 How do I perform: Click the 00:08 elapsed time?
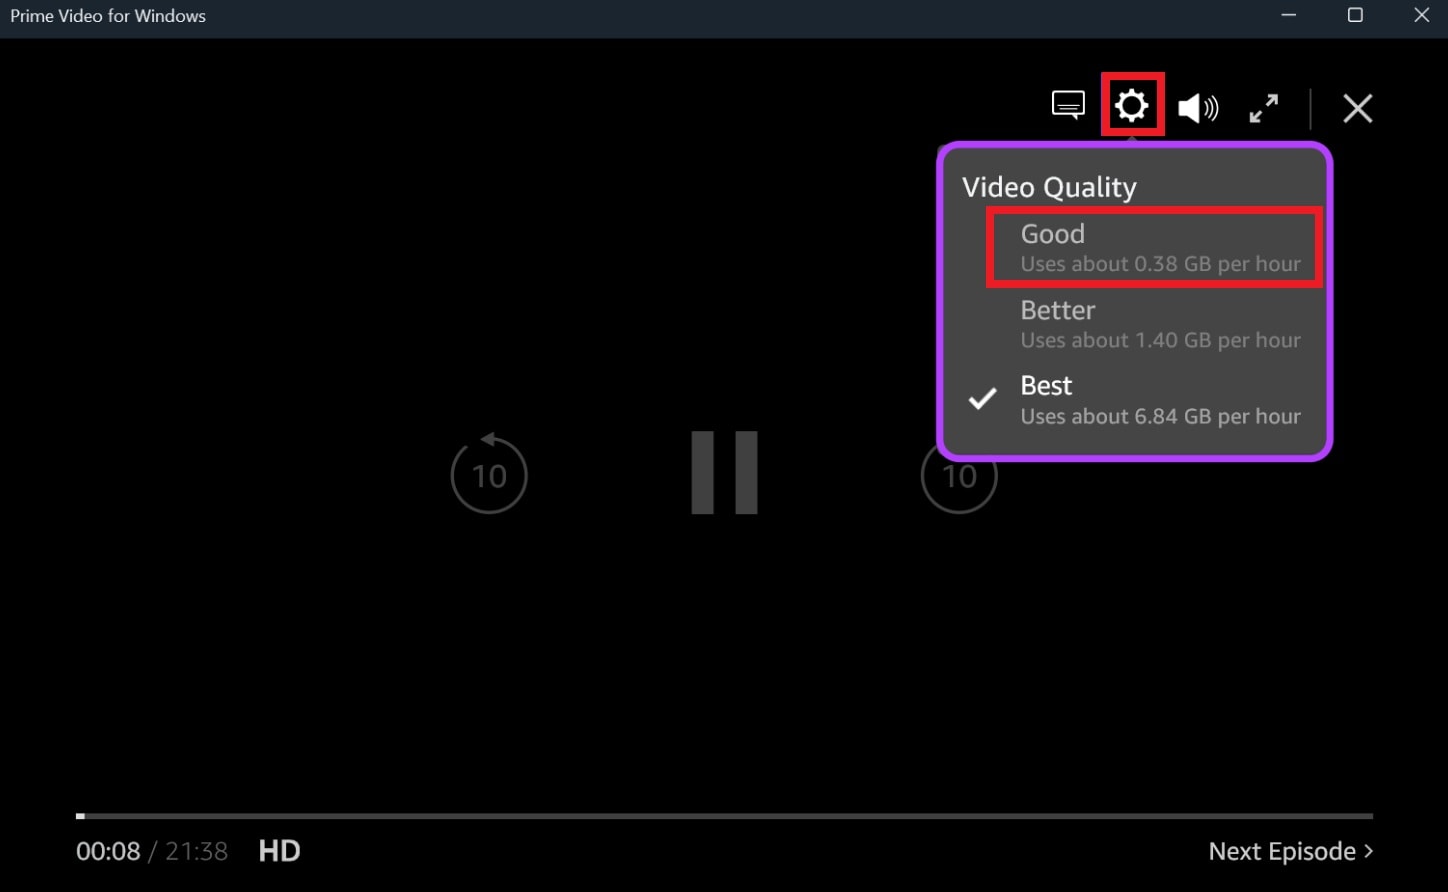108,852
